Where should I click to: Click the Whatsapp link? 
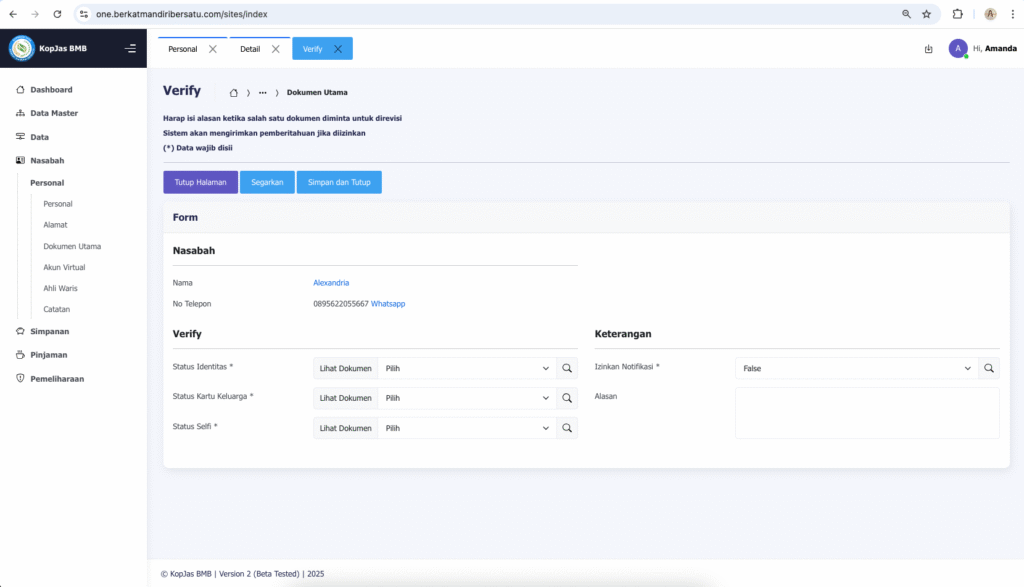(388, 303)
